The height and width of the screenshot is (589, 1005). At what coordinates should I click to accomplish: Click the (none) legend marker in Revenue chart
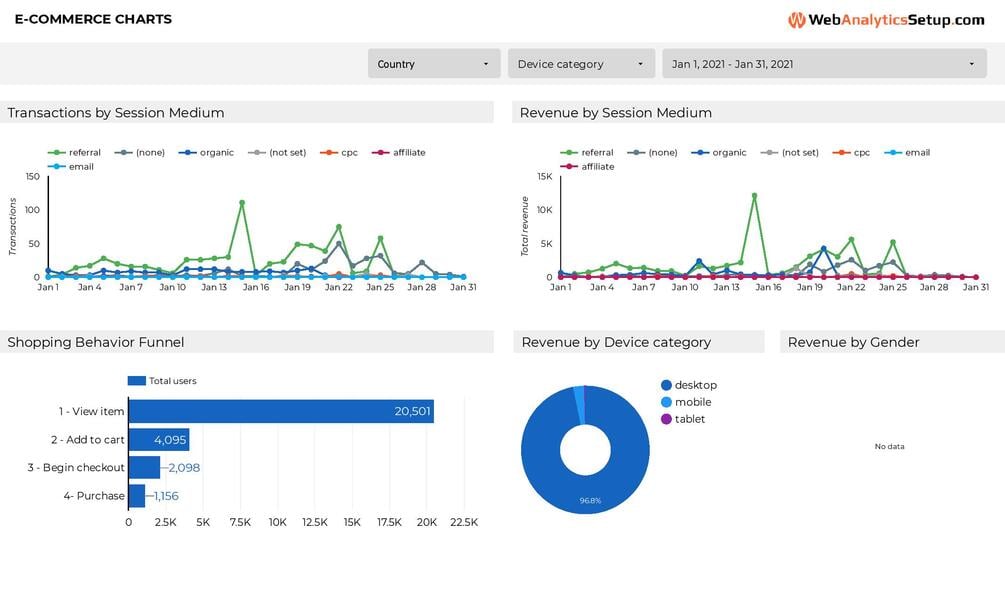pyautogui.click(x=636, y=153)
